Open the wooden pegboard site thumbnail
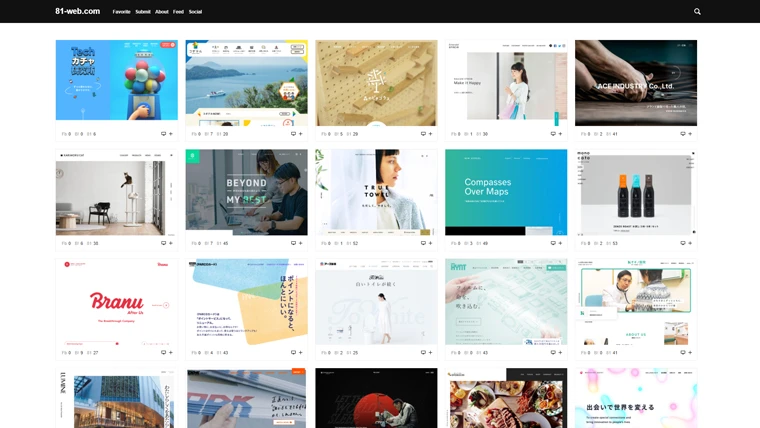Screen dimensions: 760x428 pos(376,83)
